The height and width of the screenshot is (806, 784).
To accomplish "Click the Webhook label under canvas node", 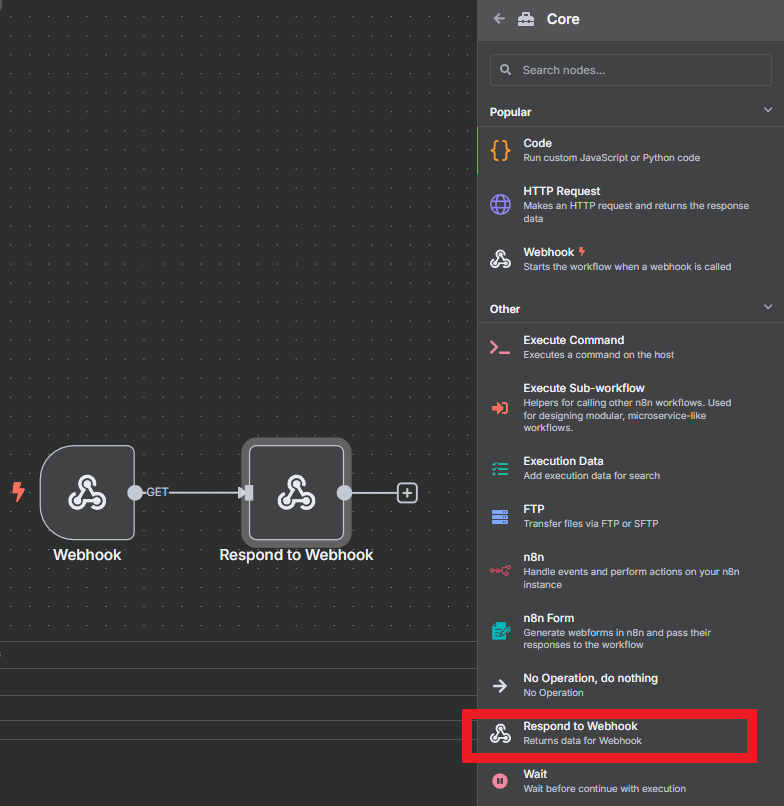I will tap(87, 555).
